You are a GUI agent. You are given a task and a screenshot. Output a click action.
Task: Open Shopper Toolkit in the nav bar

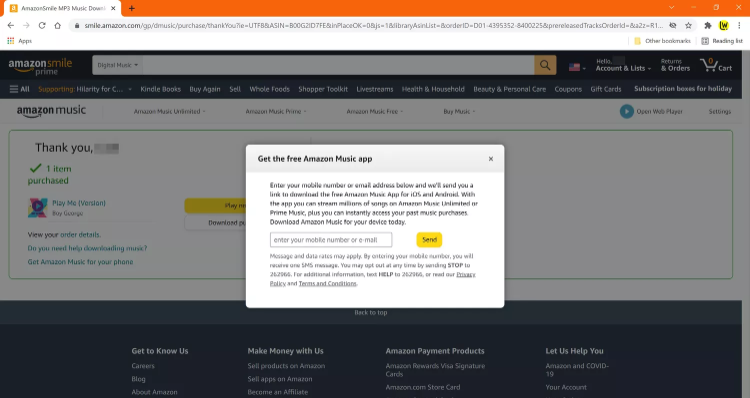(x=323, y=89)
